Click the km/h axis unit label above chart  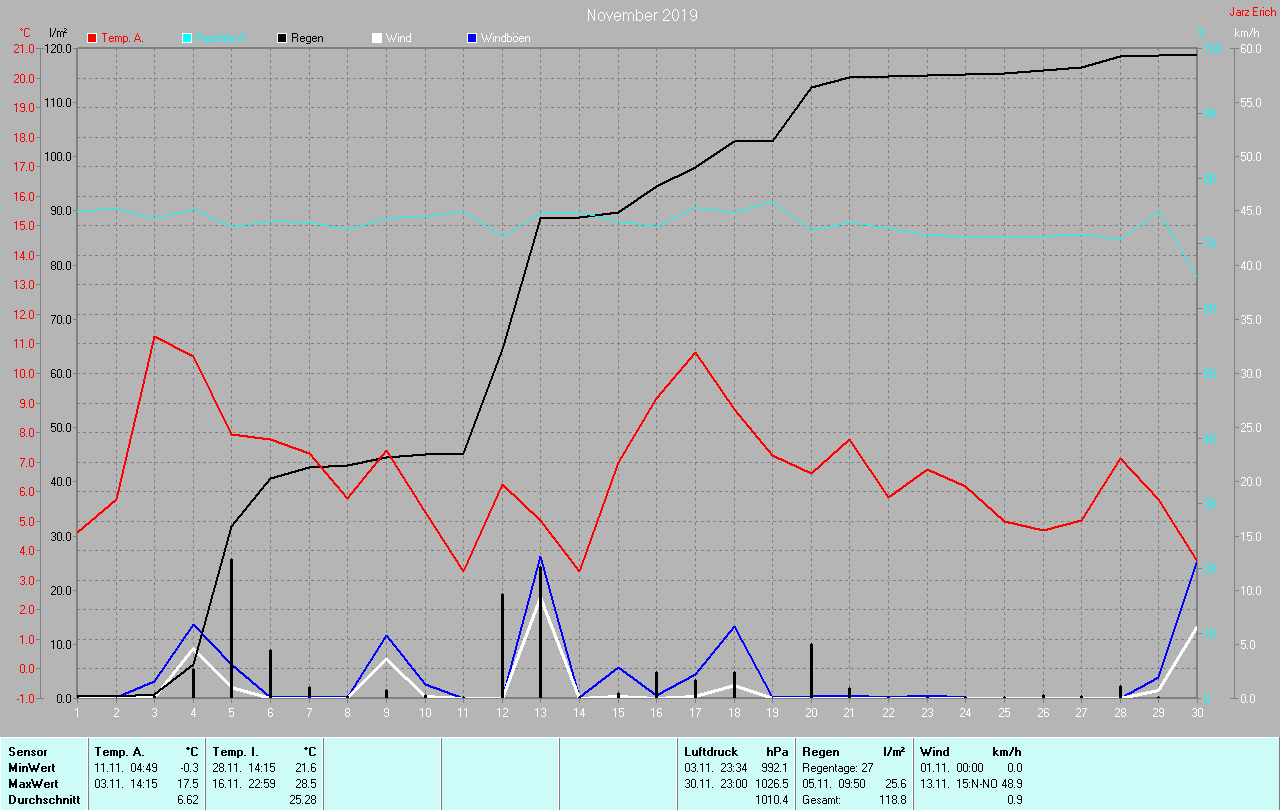1246,33
